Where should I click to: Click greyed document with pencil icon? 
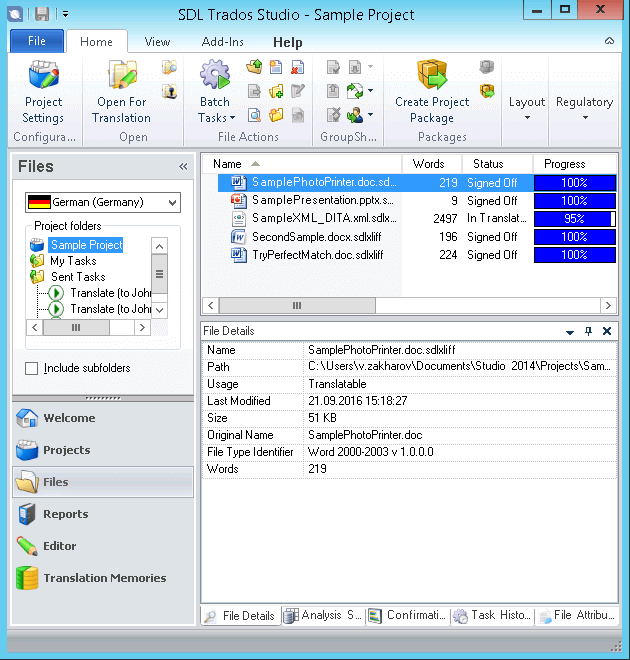coord(298,91)
